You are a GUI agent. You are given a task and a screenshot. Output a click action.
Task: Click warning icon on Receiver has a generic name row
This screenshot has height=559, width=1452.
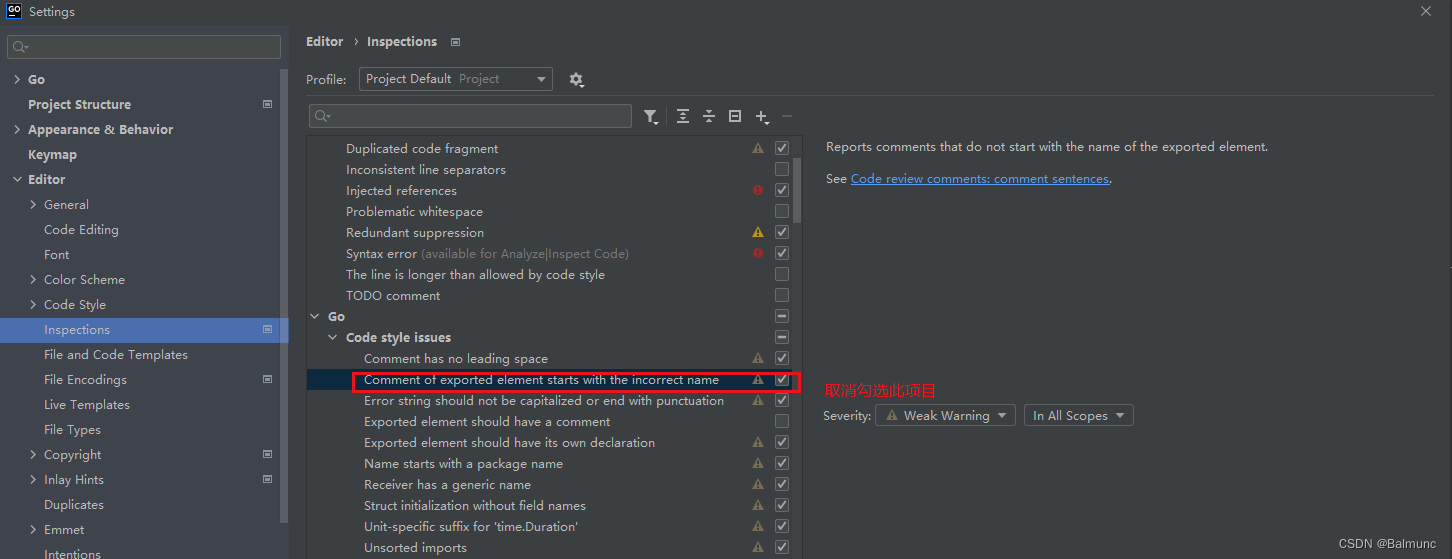point(758,484)
